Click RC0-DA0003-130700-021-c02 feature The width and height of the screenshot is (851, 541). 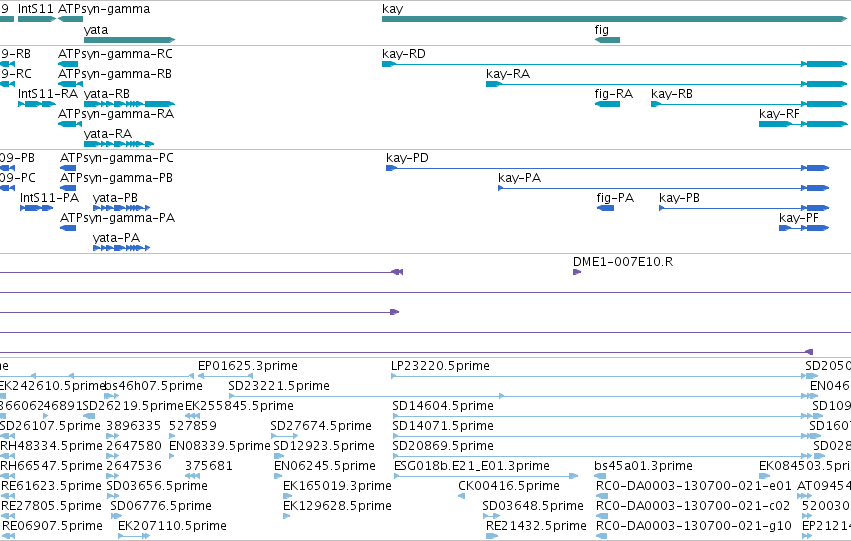click(601, 517)
